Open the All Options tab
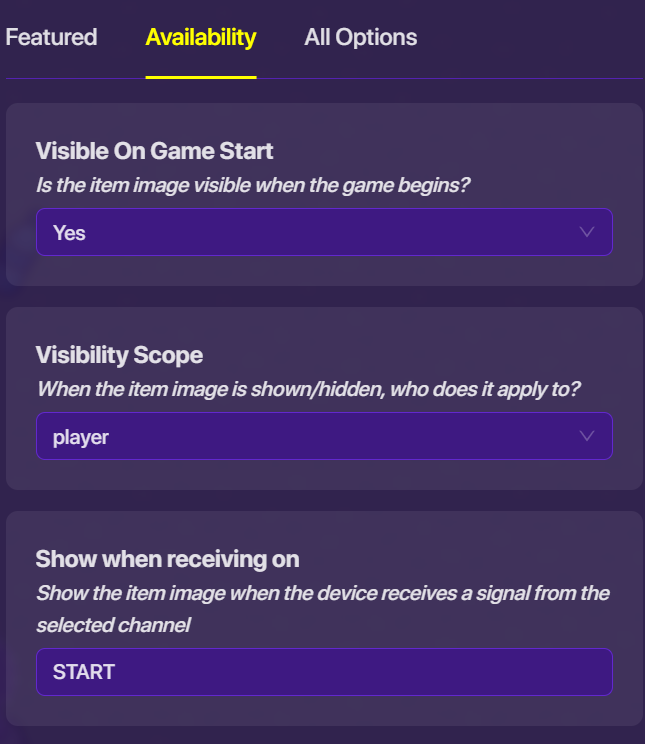 [360, 38]
